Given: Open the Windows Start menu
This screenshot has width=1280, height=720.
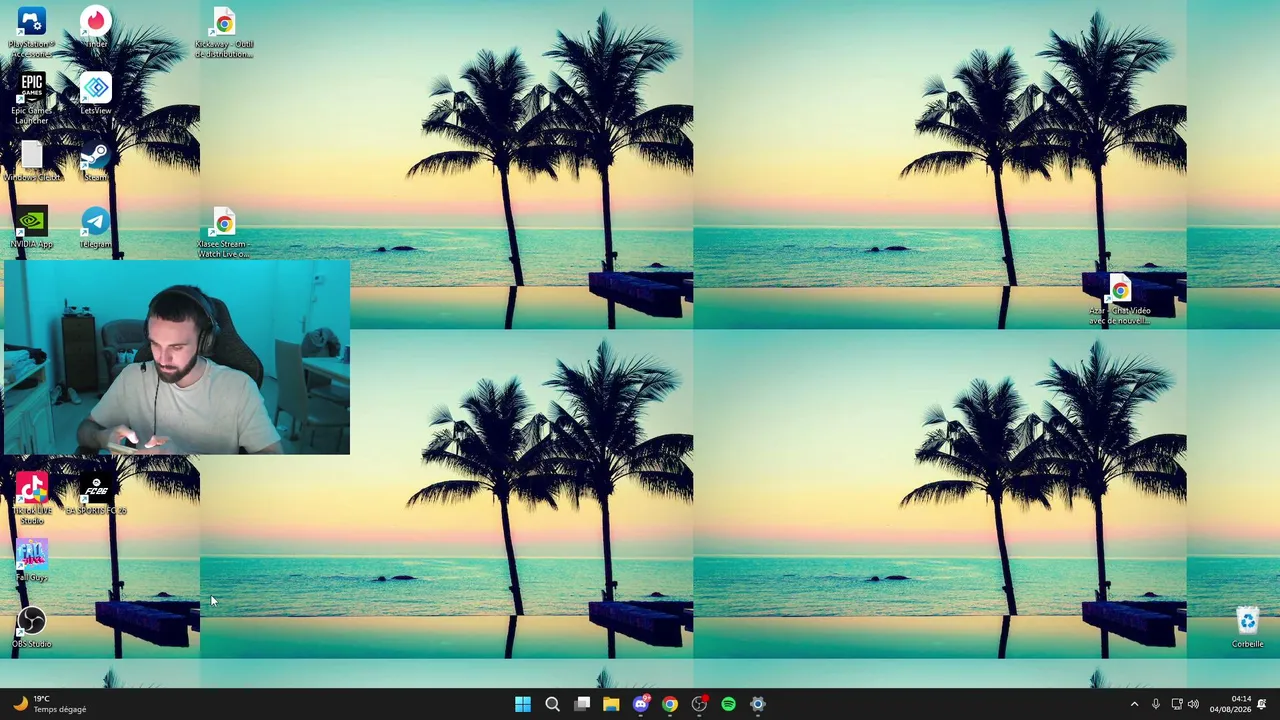Looking at the screenshot, I should coord(523,704).
